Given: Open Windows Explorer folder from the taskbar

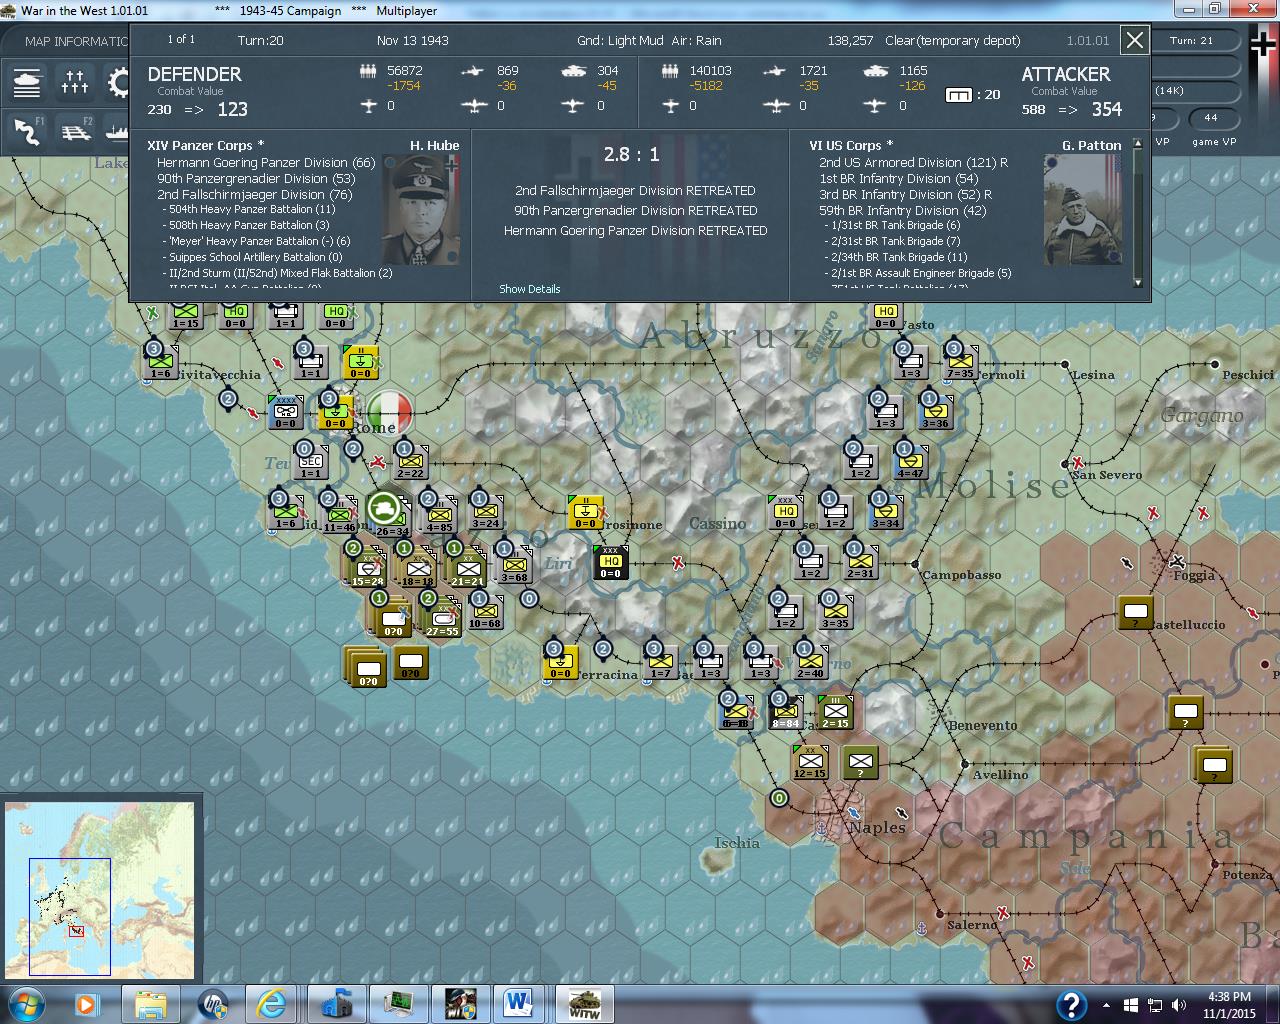Looking at the screenshot, I should point(151,1003).
